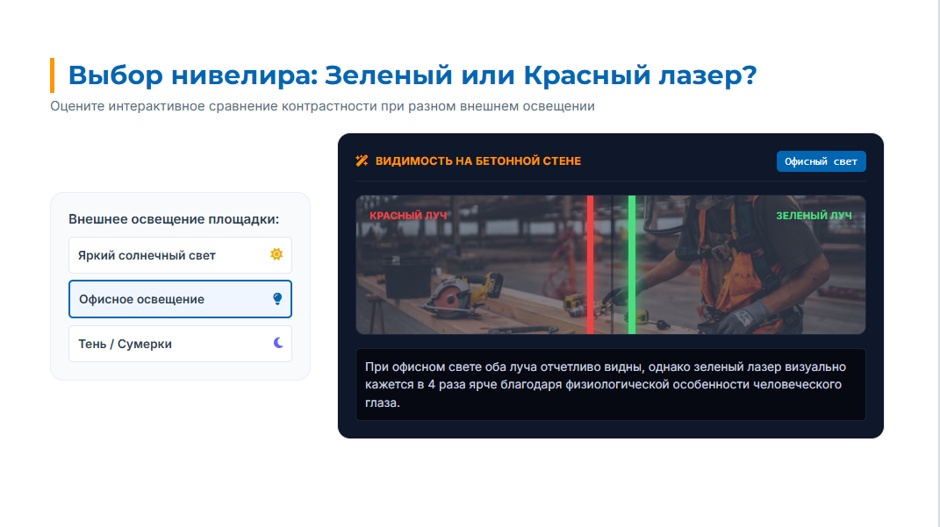Select the "Тень / Сумерки" lighting option

coord(180,344)
